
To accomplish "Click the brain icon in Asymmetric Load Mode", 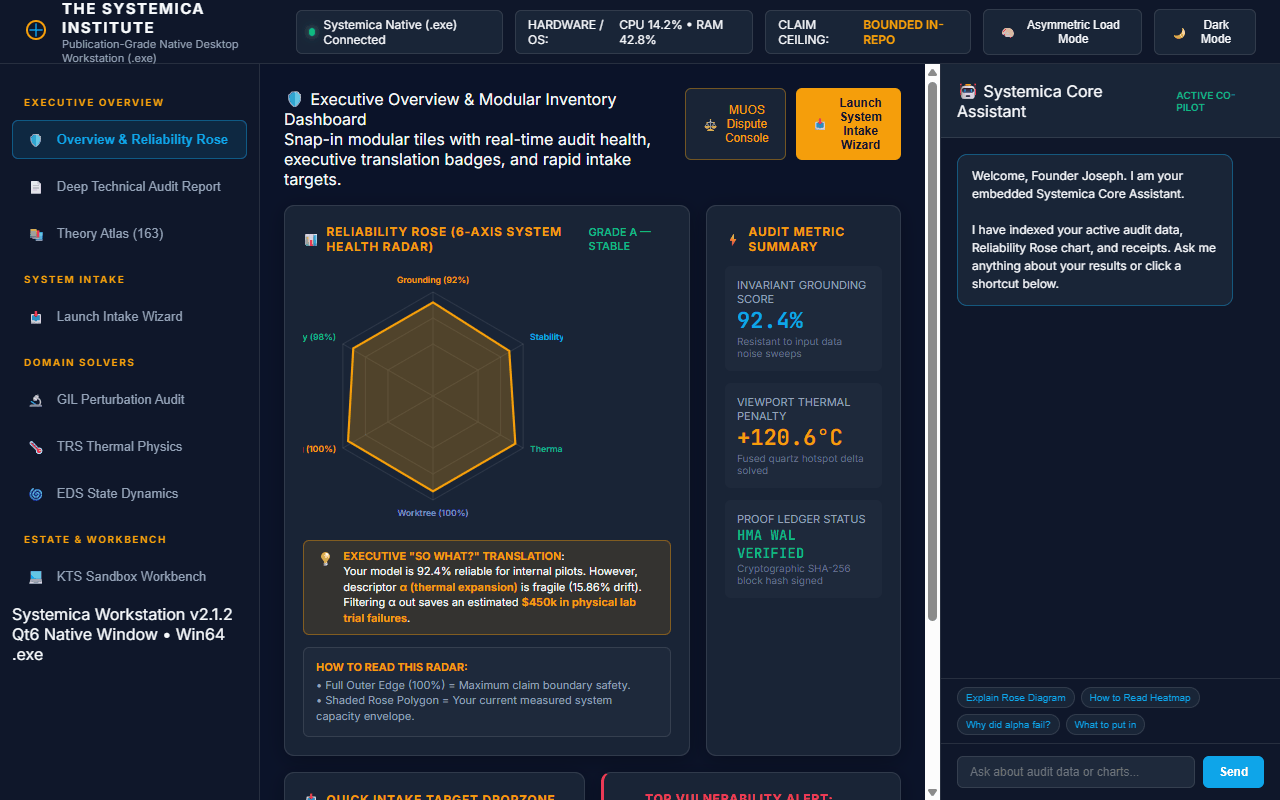I will click(x=1008, y=32).
